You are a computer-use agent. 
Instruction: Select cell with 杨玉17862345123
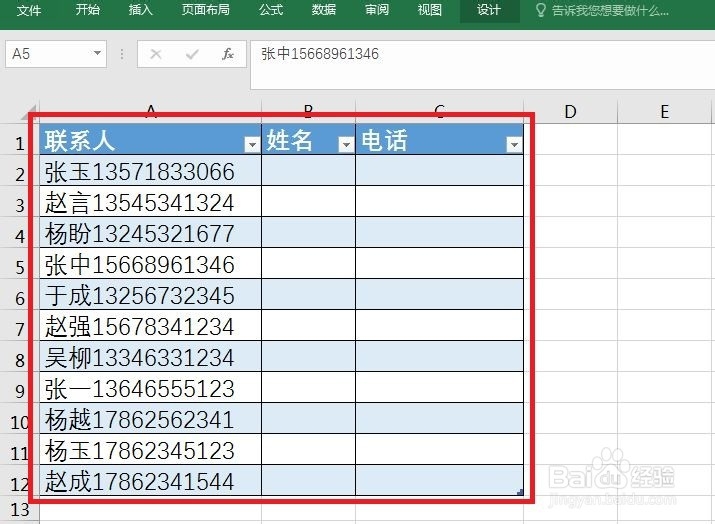tap(150, 449)
